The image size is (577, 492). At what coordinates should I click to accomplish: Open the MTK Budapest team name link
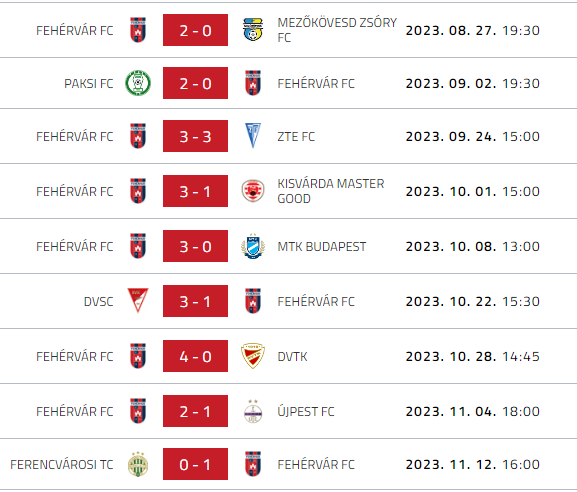tap(322, 247)
